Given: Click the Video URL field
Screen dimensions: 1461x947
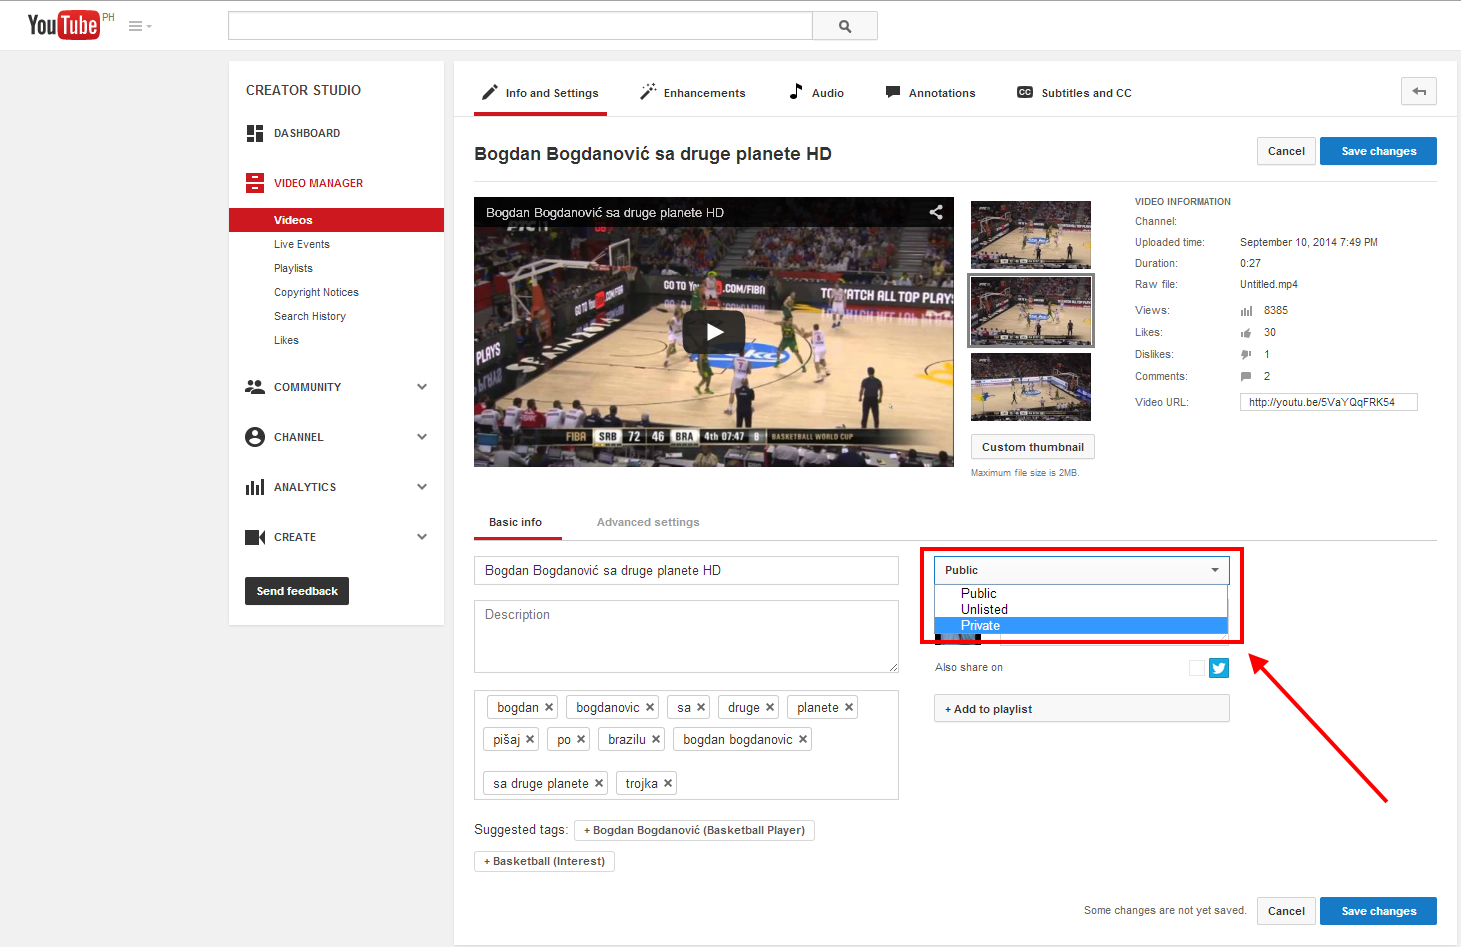Looking at the screenshot, I should [x=1328, y=402].
